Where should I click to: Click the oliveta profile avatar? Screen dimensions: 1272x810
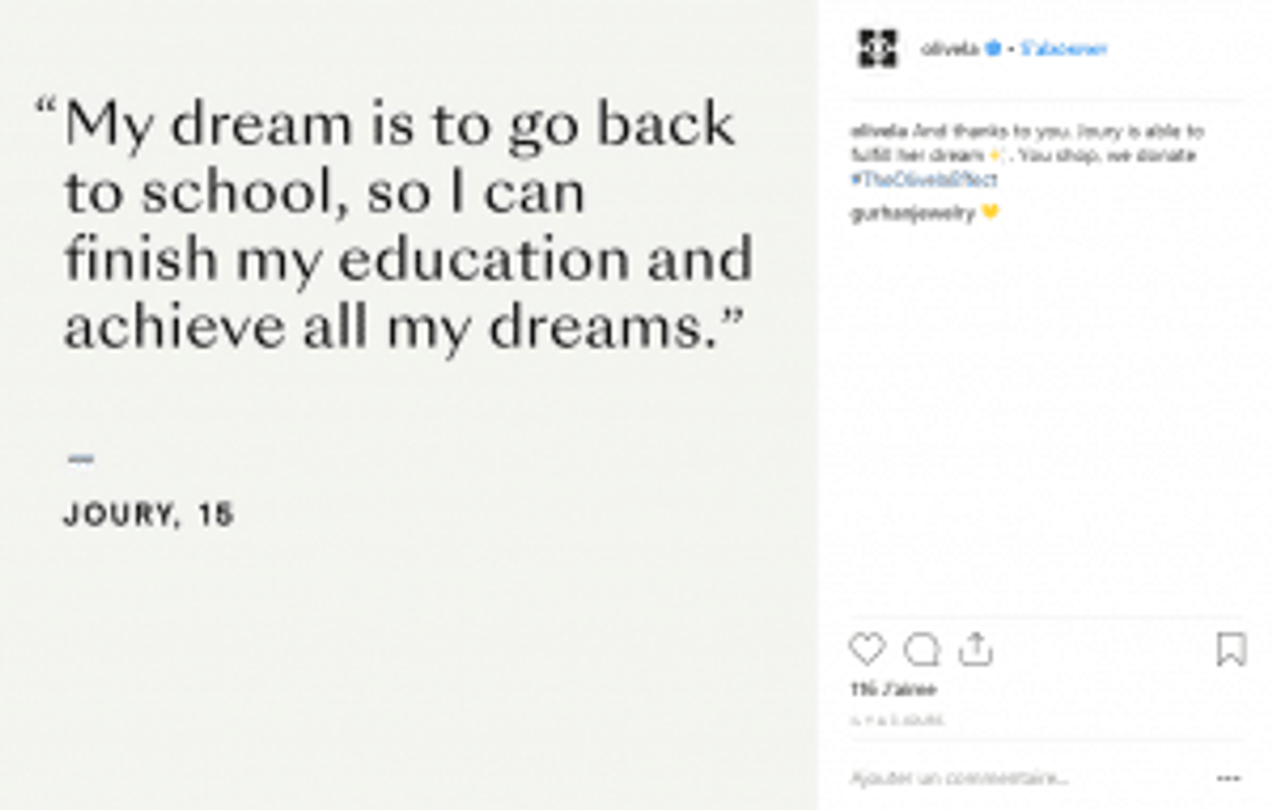point(877,48)
